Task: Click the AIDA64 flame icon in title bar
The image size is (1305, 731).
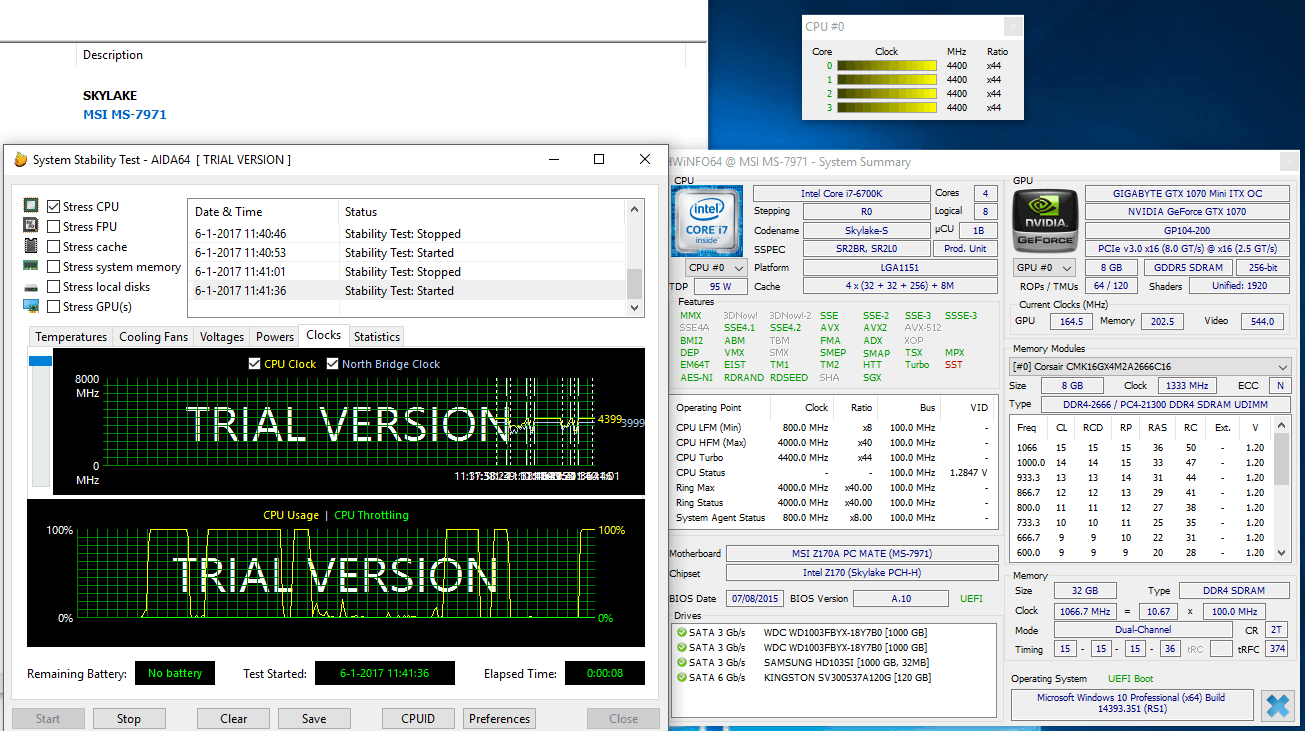Action: point(20,160)
